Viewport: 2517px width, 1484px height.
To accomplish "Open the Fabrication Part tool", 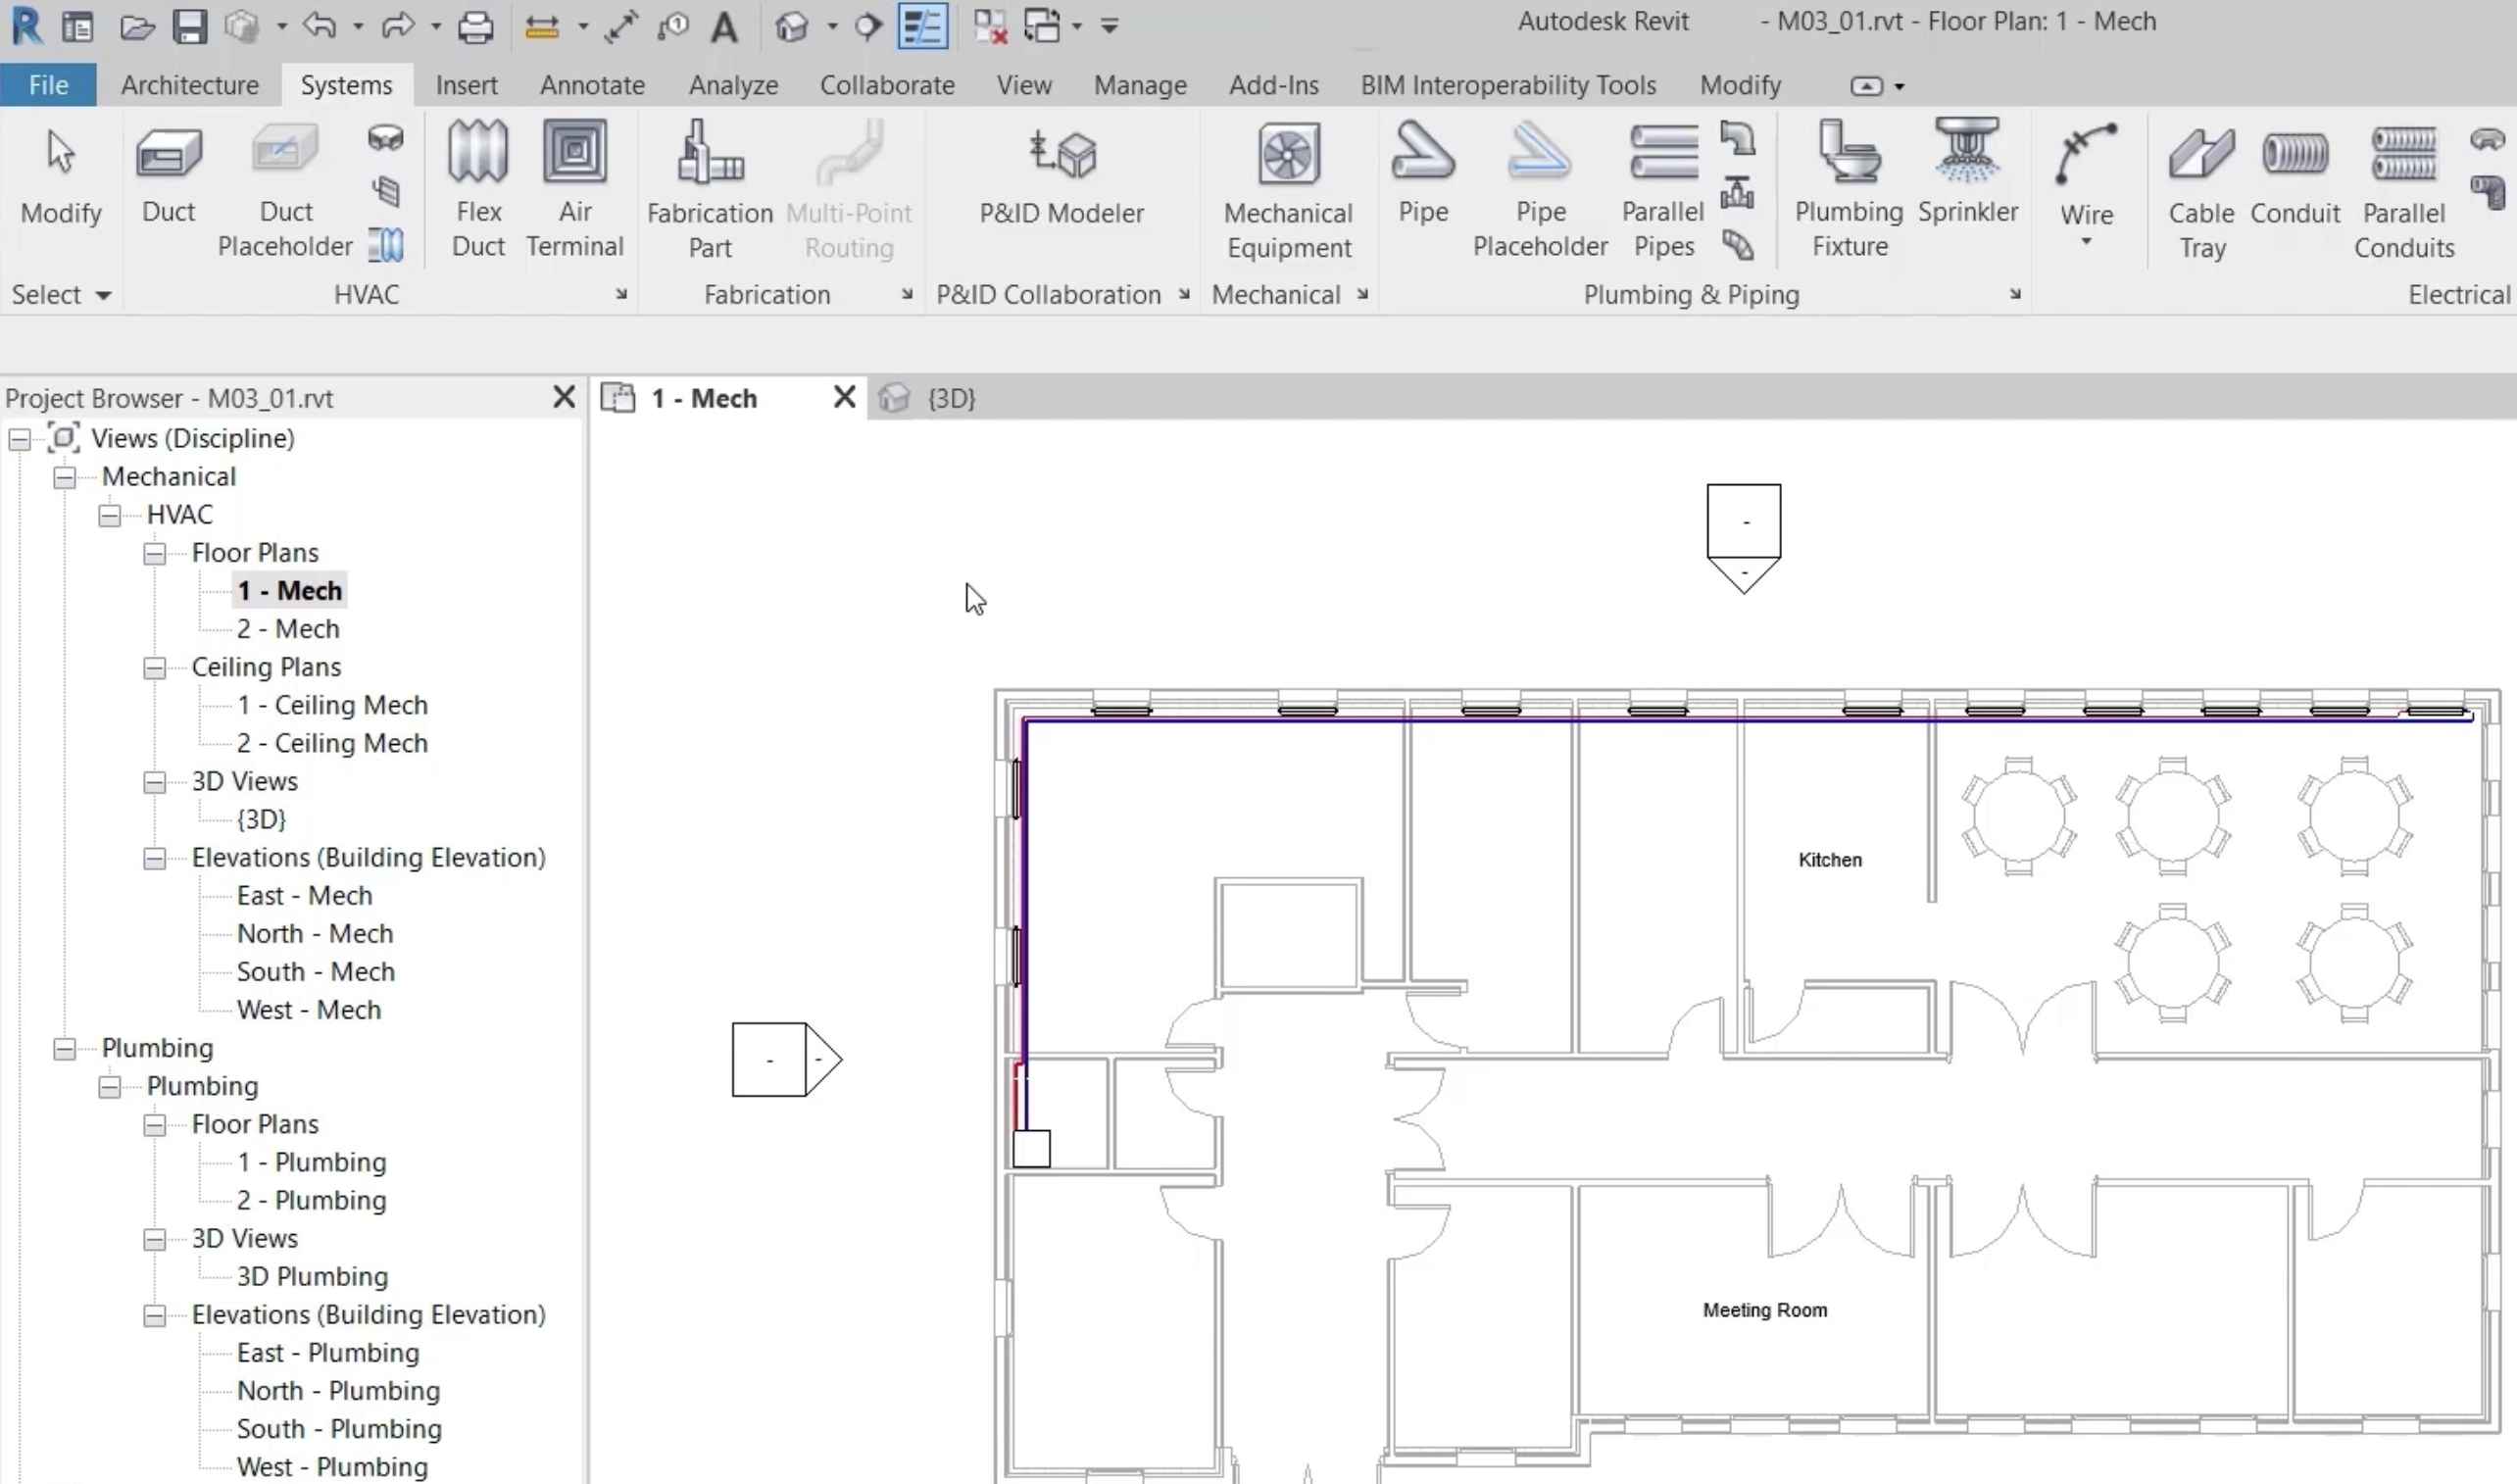I will [x=710, y=190].
